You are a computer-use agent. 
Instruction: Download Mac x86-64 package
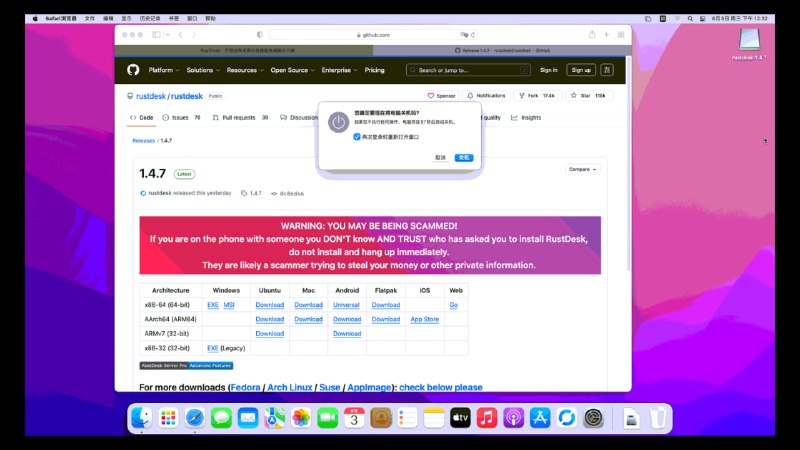click(x=308, y=305)
